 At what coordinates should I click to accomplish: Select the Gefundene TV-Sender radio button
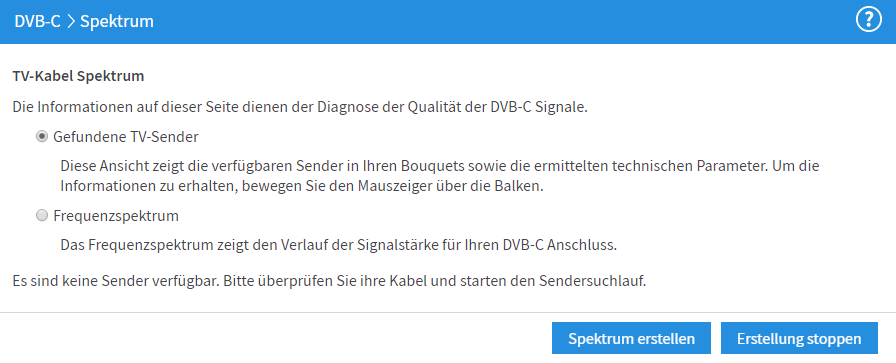[x=41, y=137]
